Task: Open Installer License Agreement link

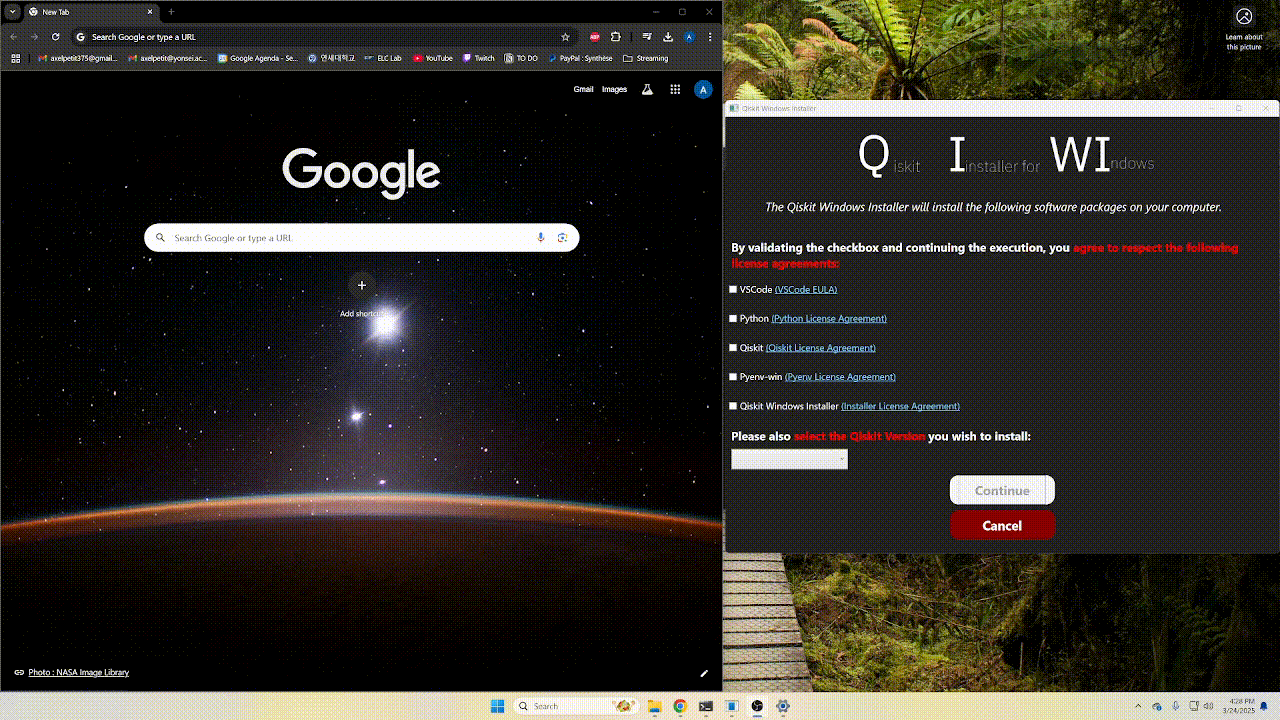Action: click(900, 407)
